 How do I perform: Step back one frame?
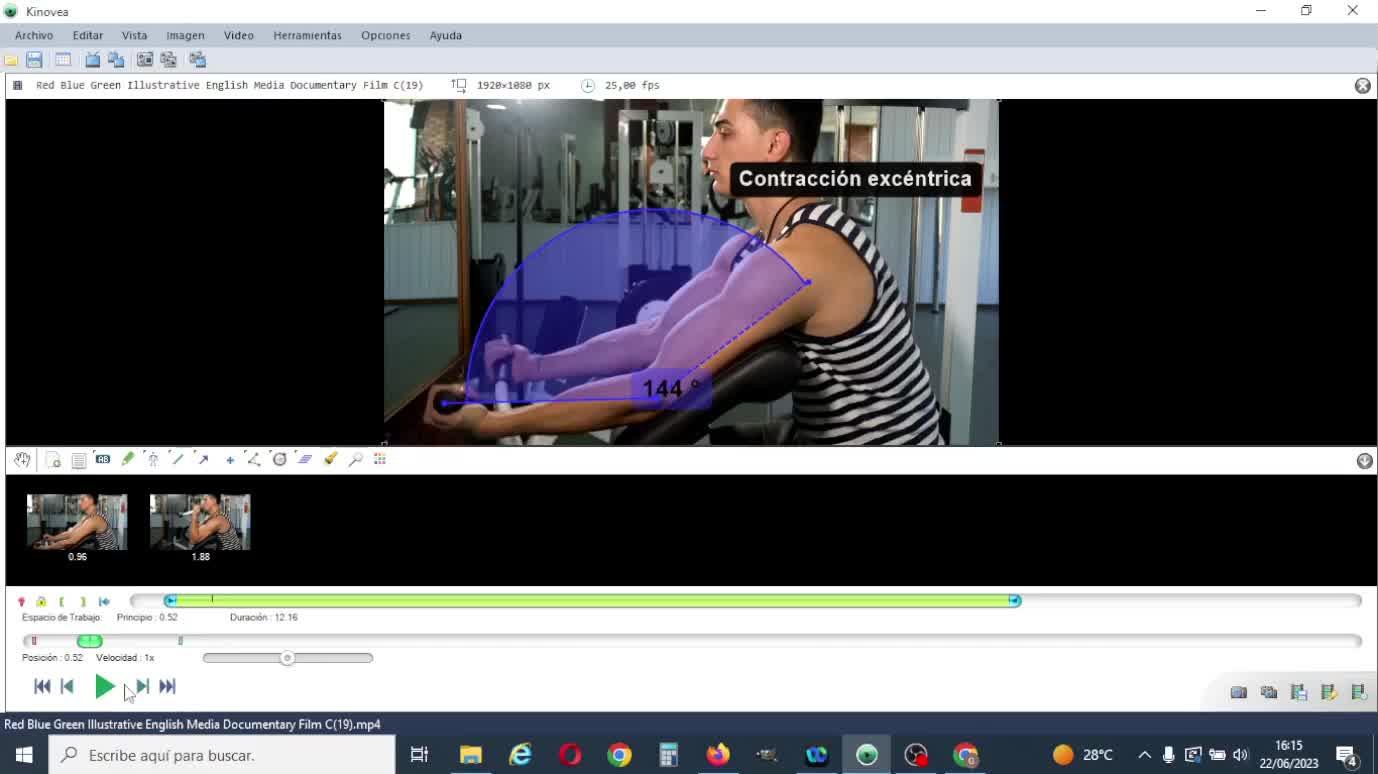(67, 686)
